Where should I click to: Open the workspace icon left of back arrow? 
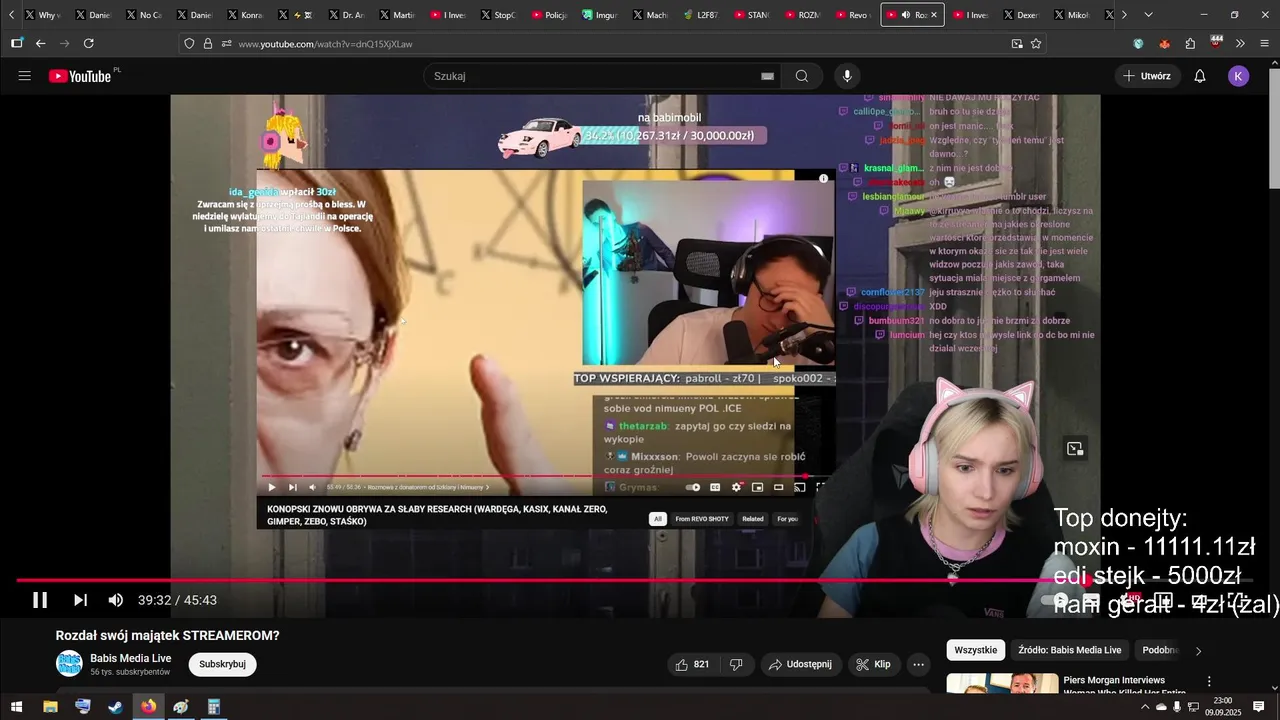(16, 43)
